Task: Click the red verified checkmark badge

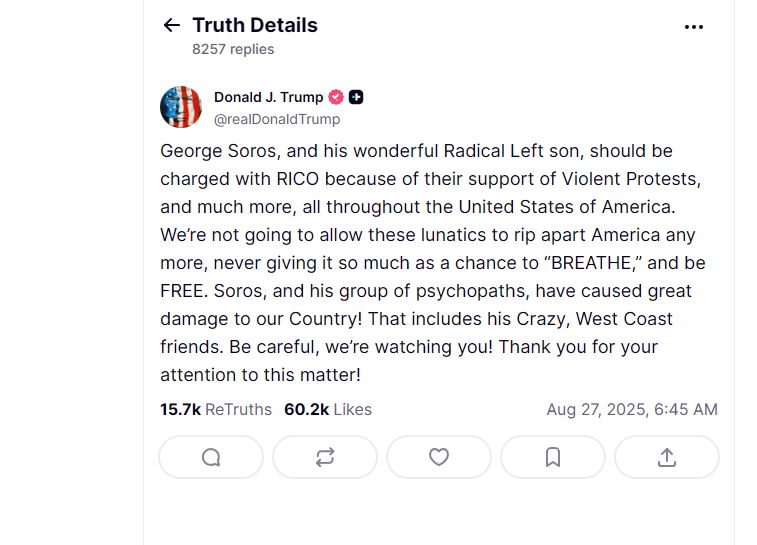Action: pyautogui.click(x=337, y=97)
